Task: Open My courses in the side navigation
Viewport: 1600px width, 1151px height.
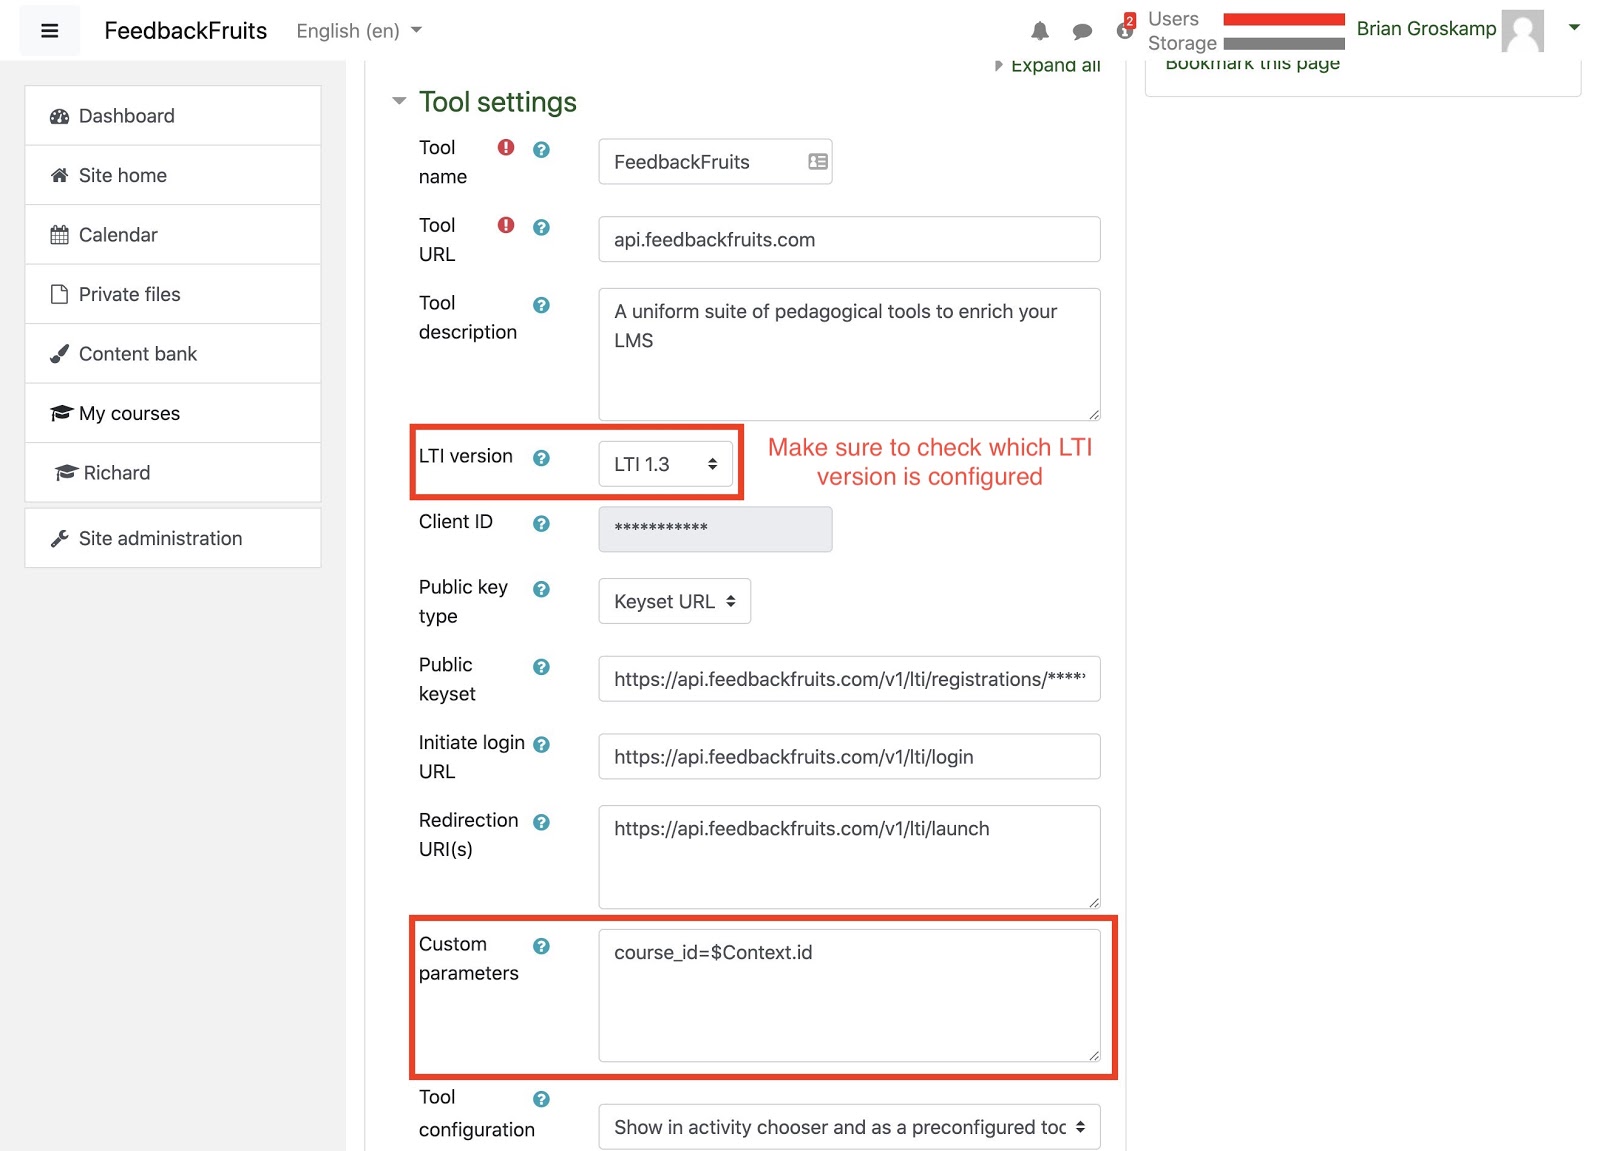Action: pyautogui.click(x=173, y=413)
